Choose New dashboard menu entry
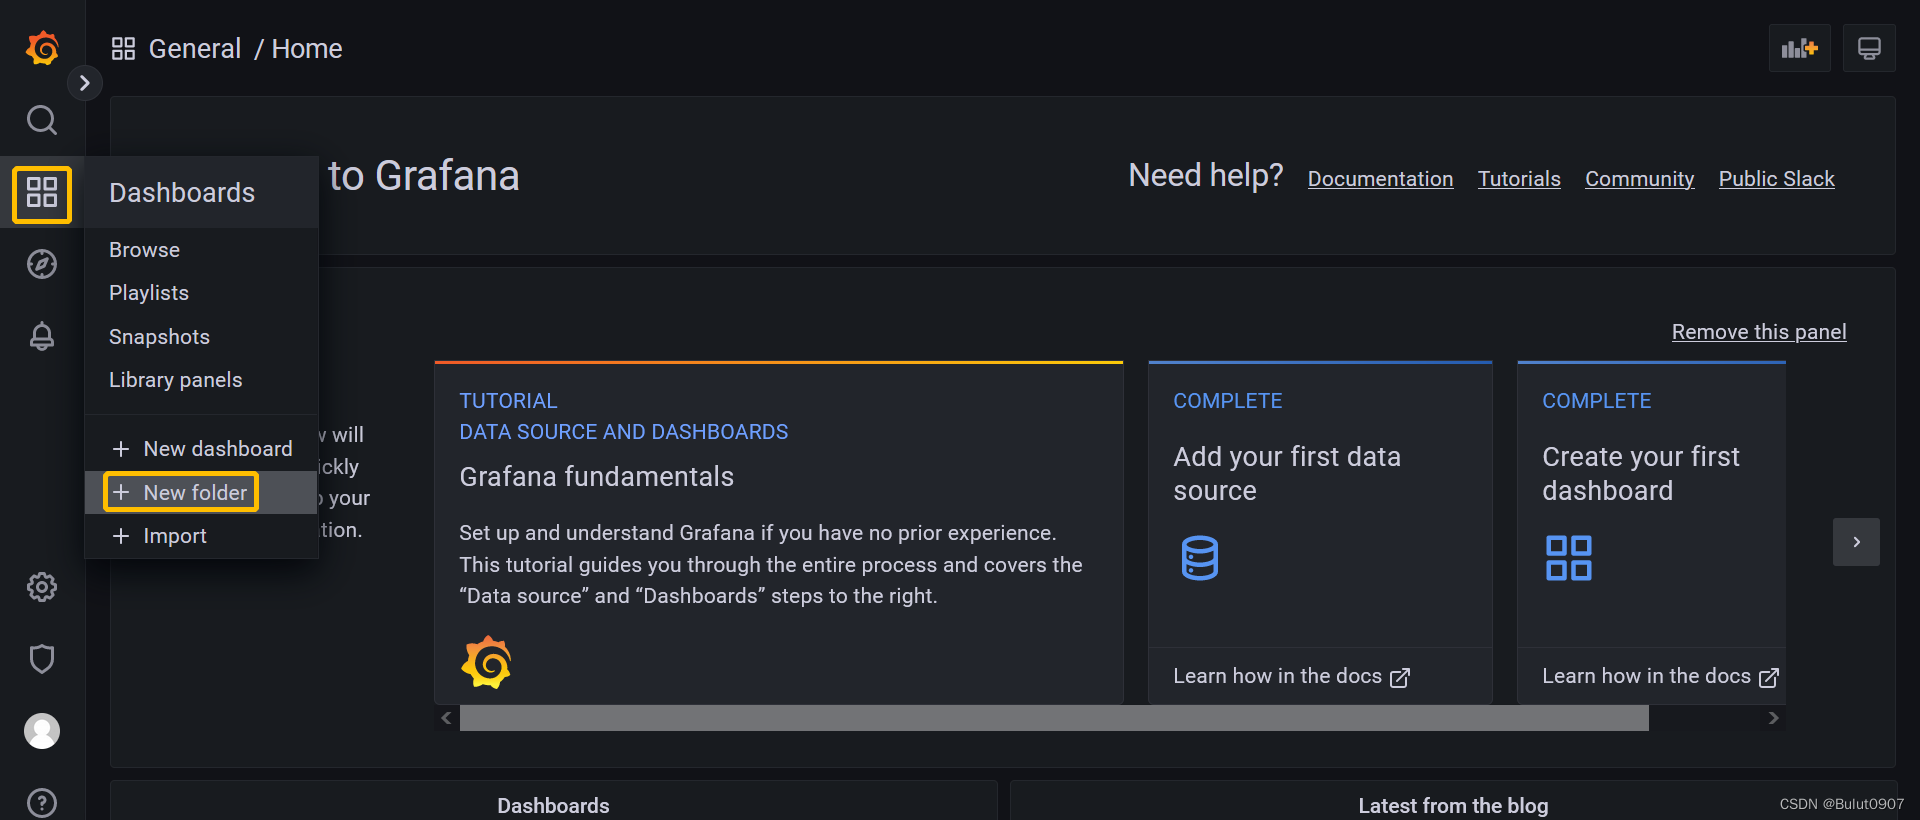 pyautogui.click(x=202, y=449)
